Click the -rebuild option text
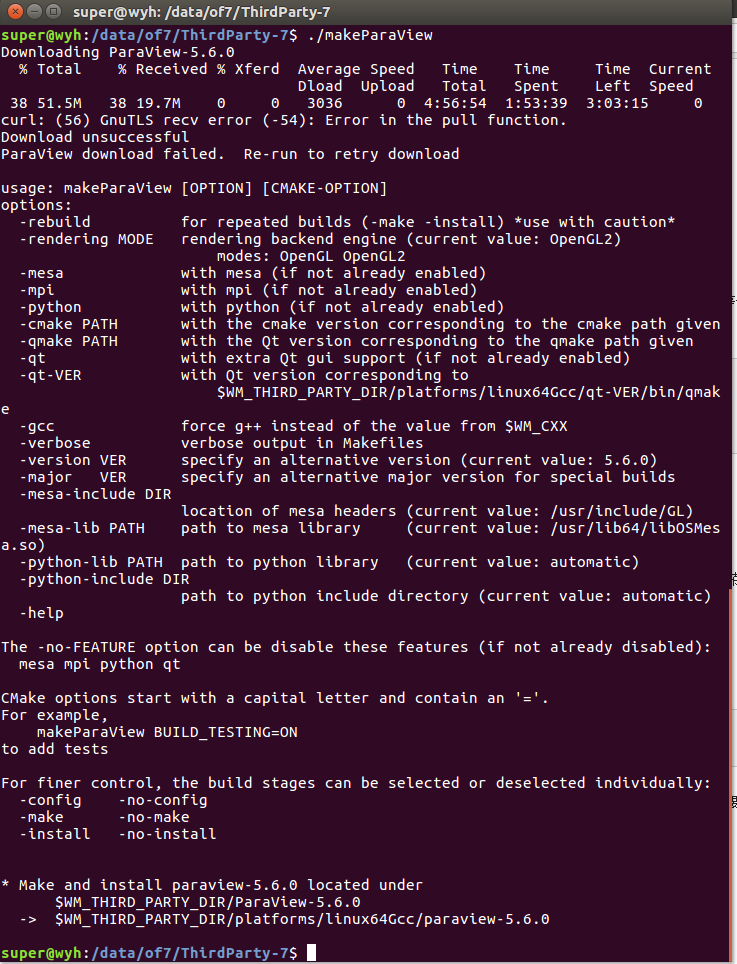The width and height of the screenshot is (737, 964). (55, 222)
